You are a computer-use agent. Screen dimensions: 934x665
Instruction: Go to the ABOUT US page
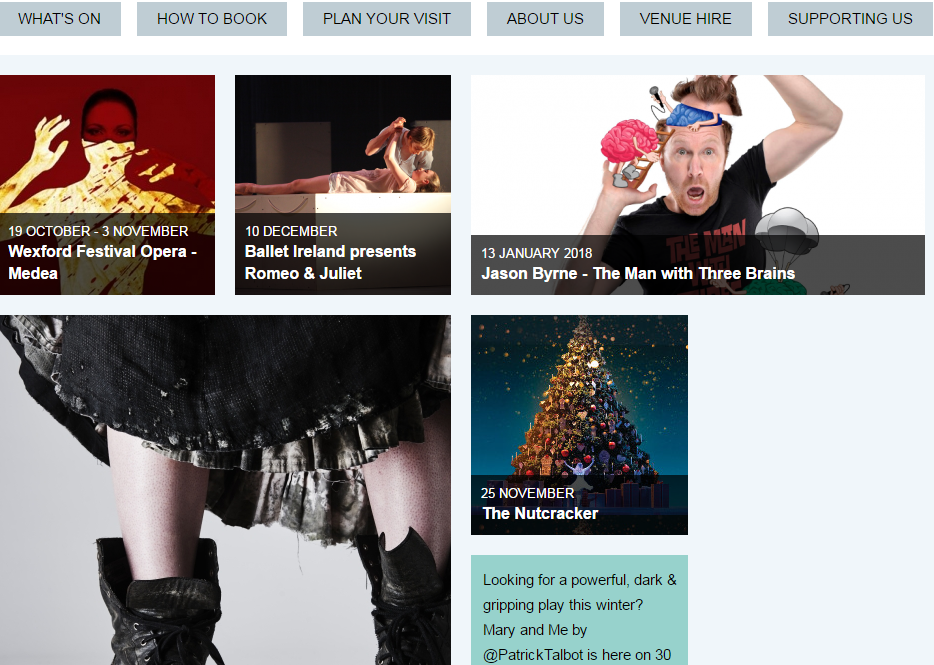[545, 18]
